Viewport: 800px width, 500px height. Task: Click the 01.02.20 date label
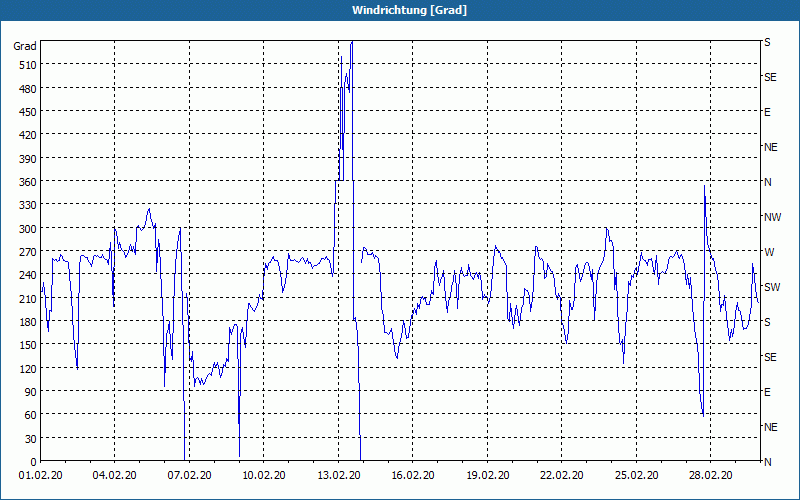pyautogui.click(x=40, y=476)
